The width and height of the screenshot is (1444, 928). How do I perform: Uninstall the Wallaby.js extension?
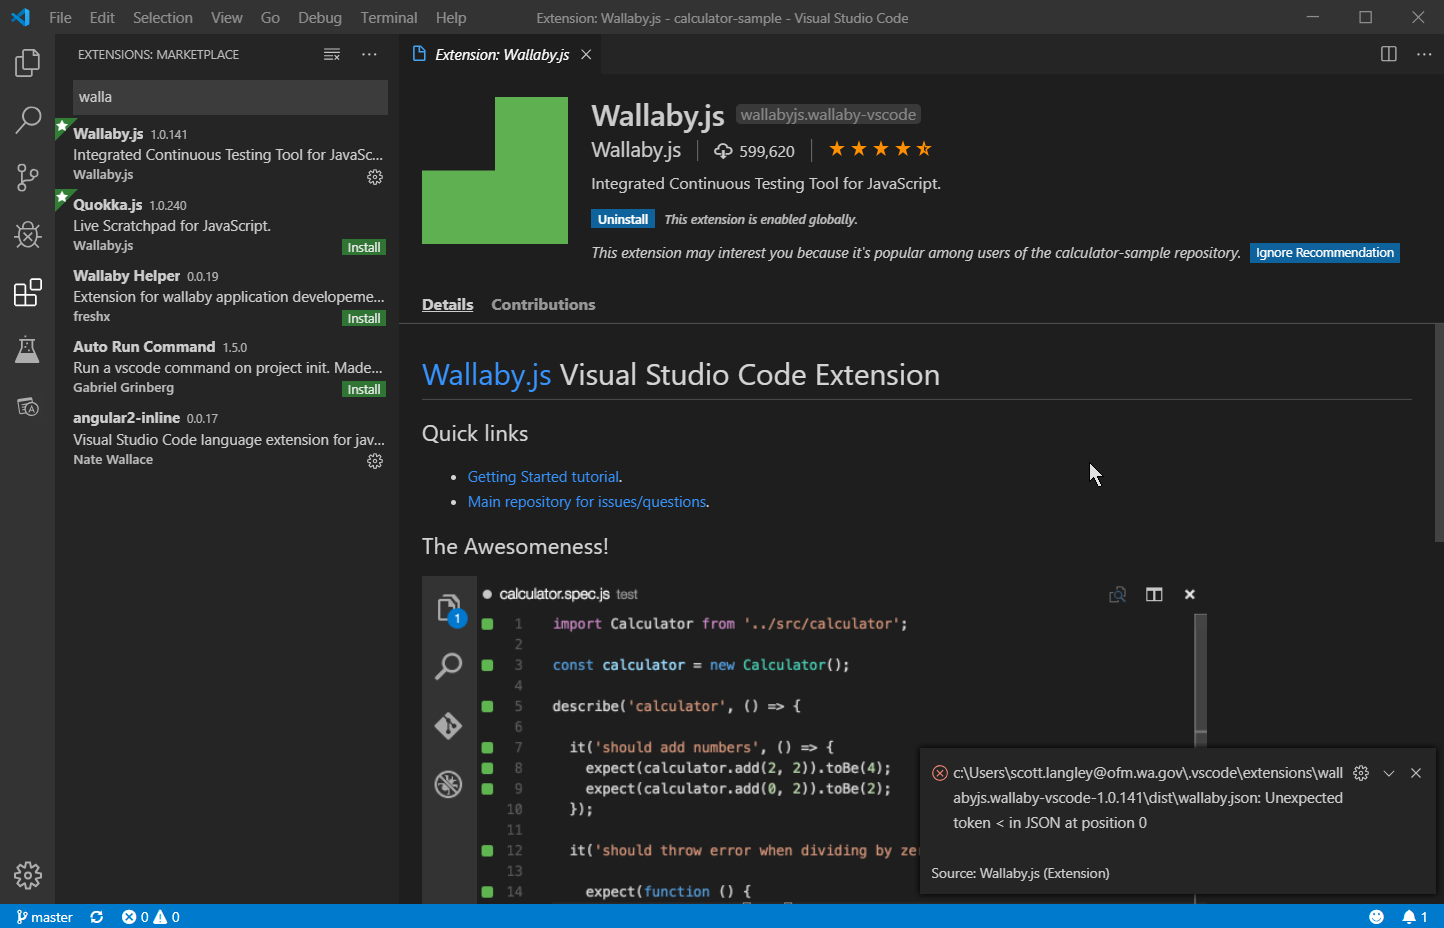[623, 219]
